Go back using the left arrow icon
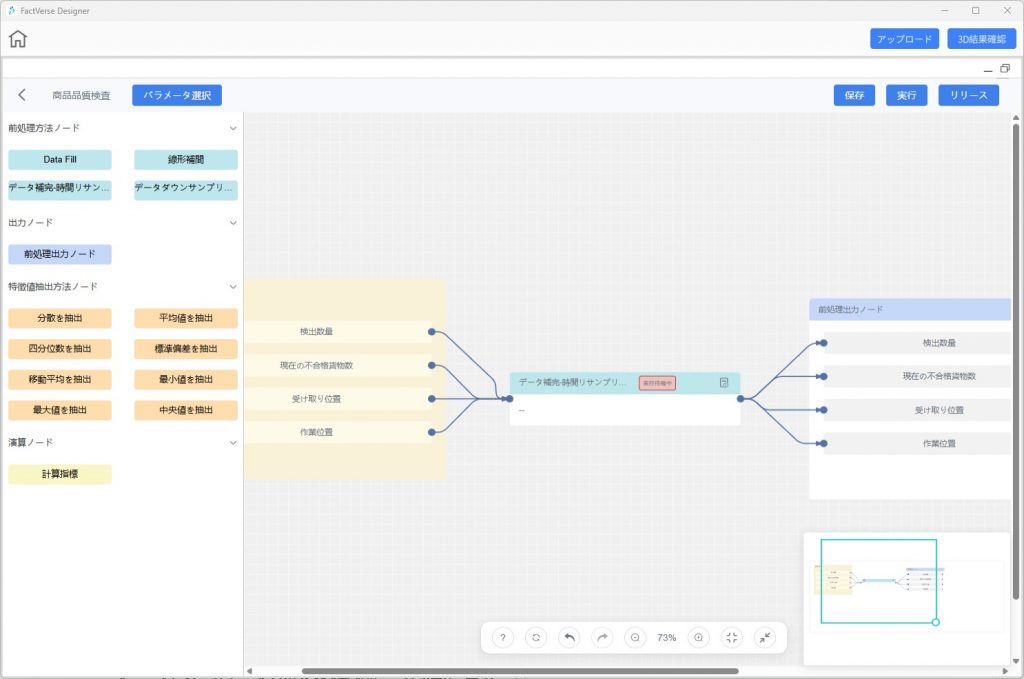 (x=22, y=95)
